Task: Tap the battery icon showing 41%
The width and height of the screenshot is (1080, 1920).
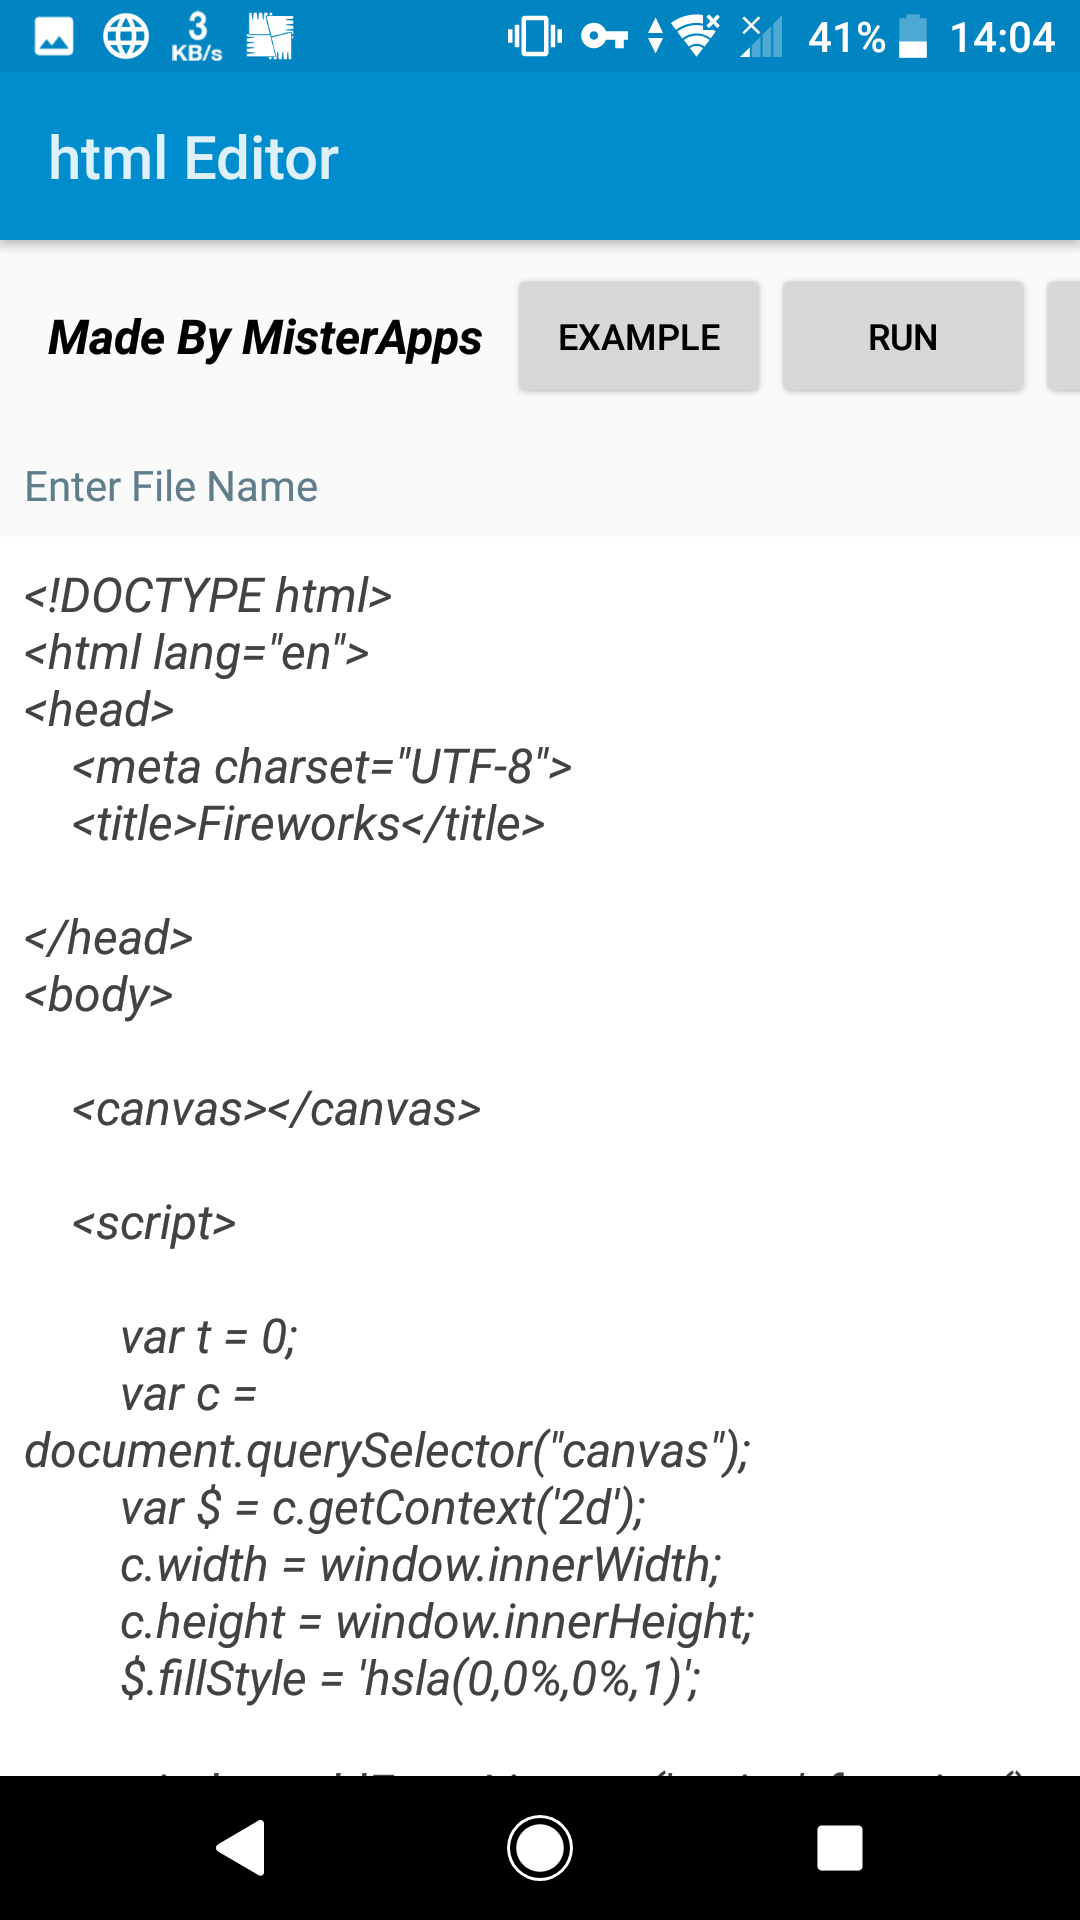Action: 913,37
